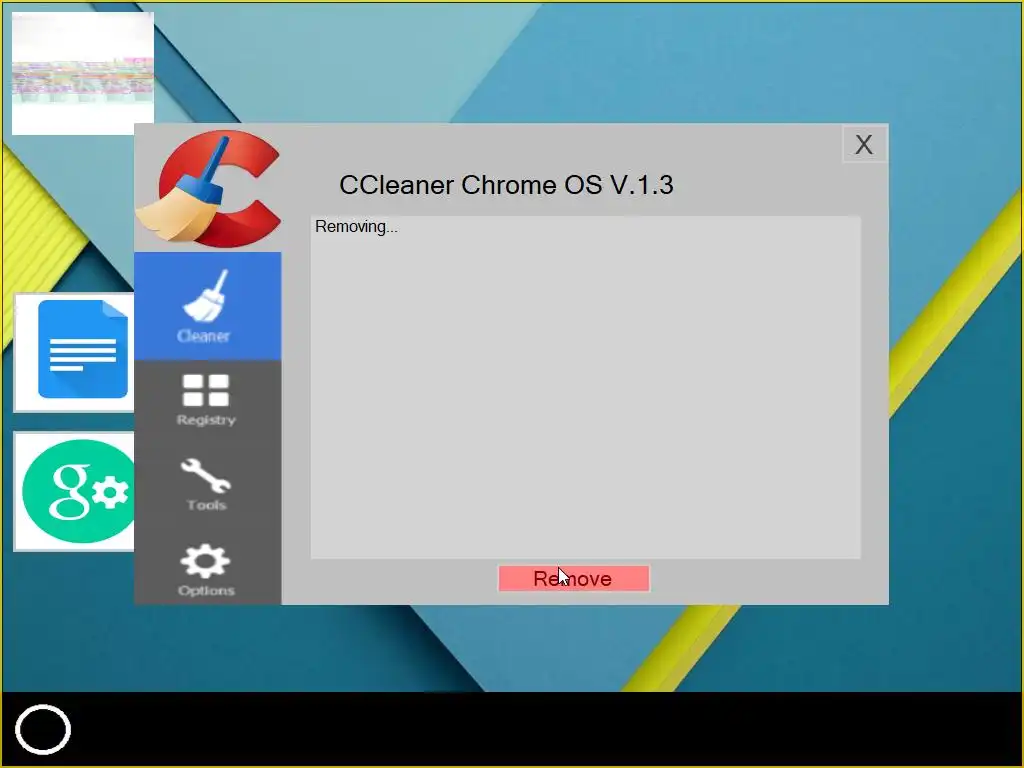Open the green Google Settings icon

[x=74, y=491]
